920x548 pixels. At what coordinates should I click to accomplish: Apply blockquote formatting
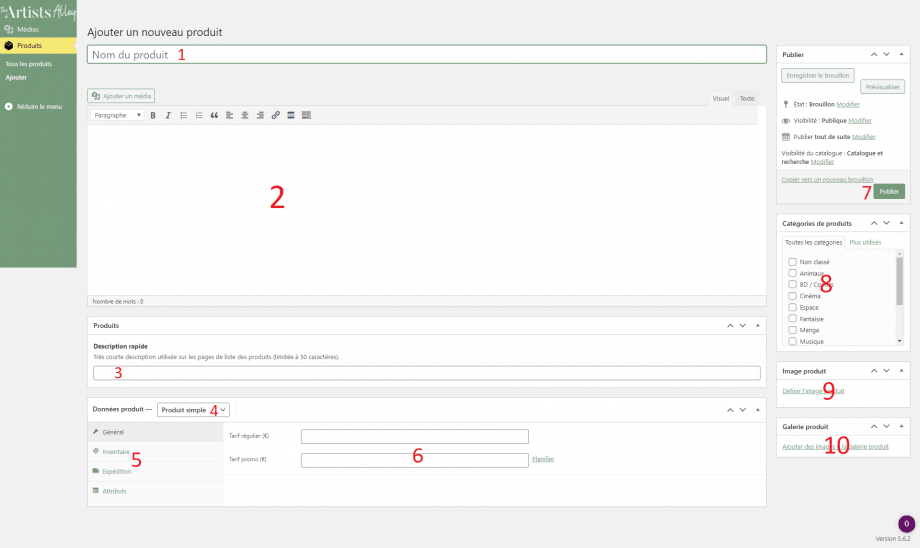tap(214, 116)
